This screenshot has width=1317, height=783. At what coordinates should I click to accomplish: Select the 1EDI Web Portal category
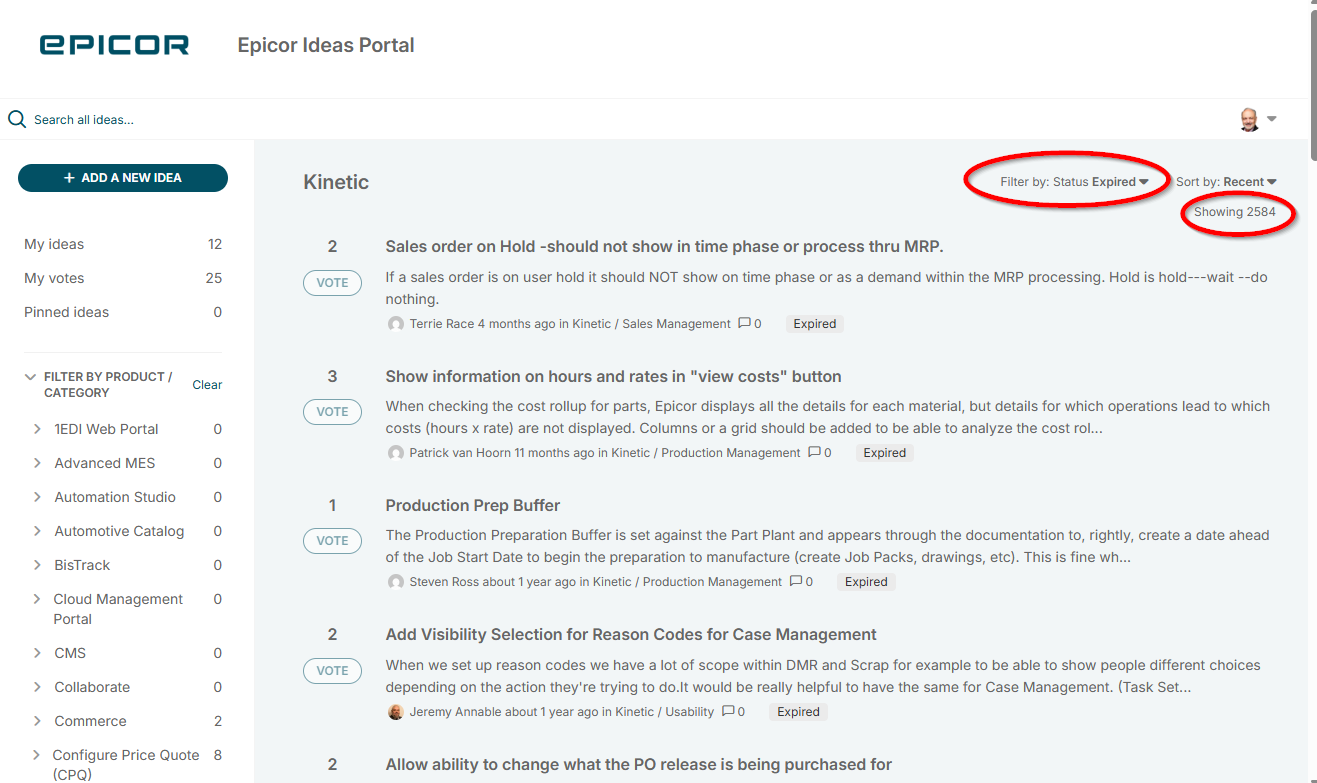(106, 429)
